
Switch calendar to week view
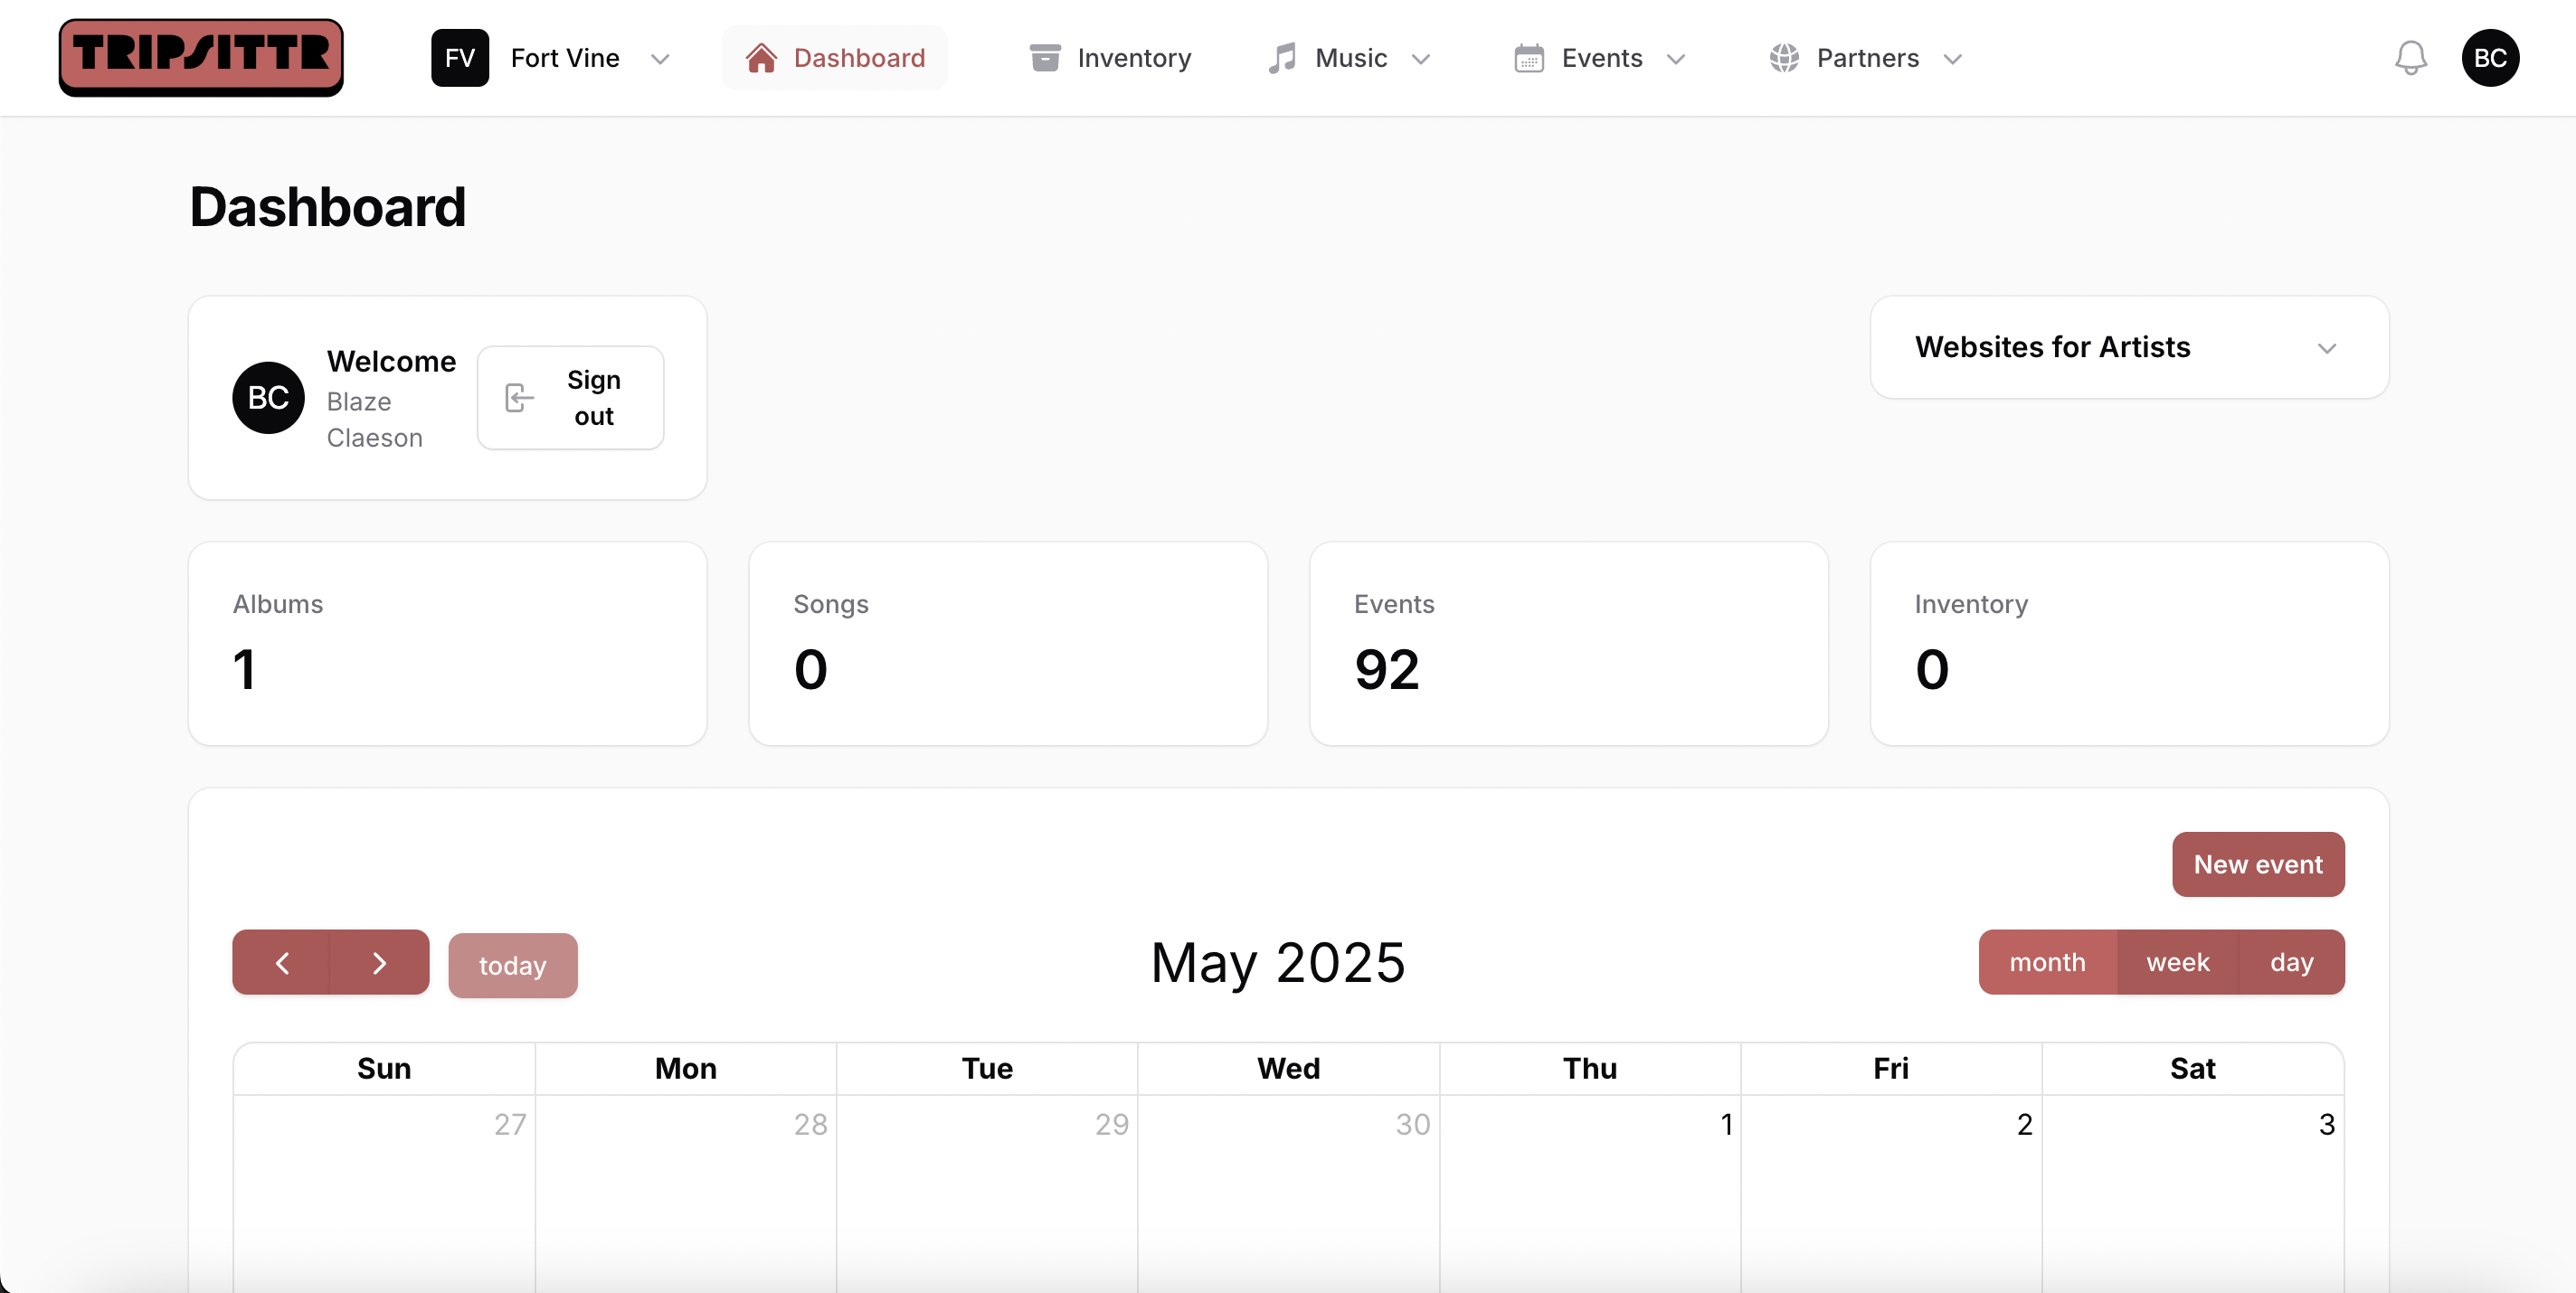[x=2177, y=962]
